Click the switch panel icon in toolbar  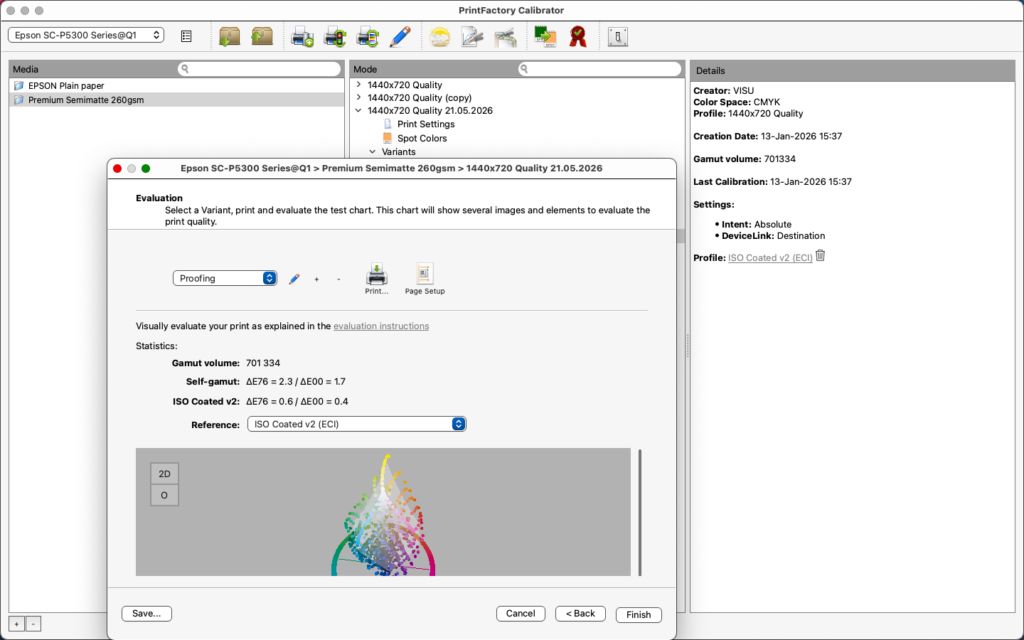point(618,37)
